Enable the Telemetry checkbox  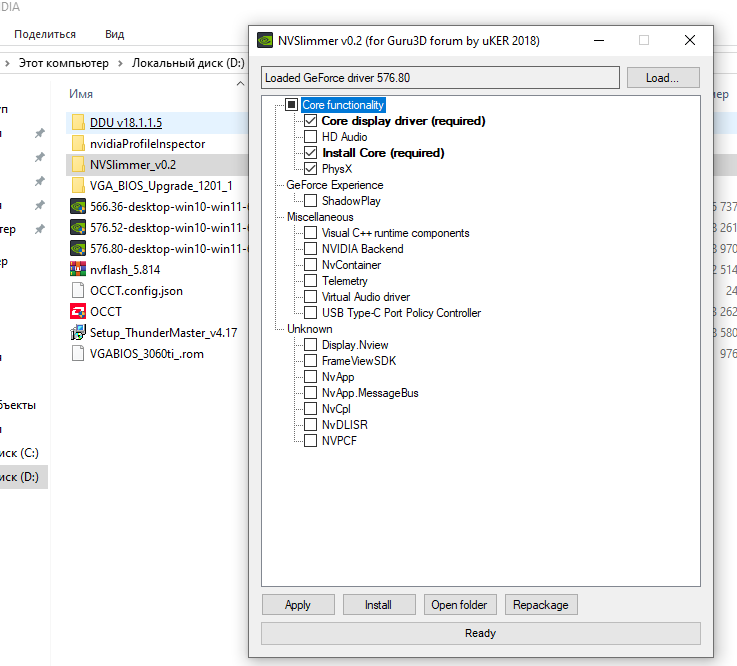pos(310,281)
